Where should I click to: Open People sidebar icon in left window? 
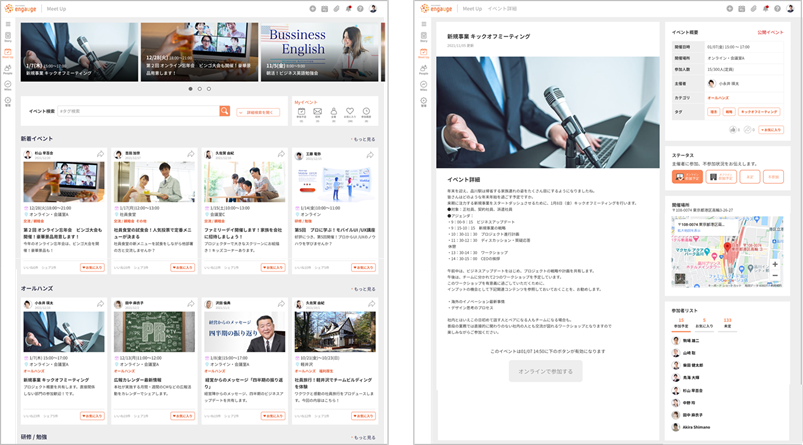pos(8,69)
